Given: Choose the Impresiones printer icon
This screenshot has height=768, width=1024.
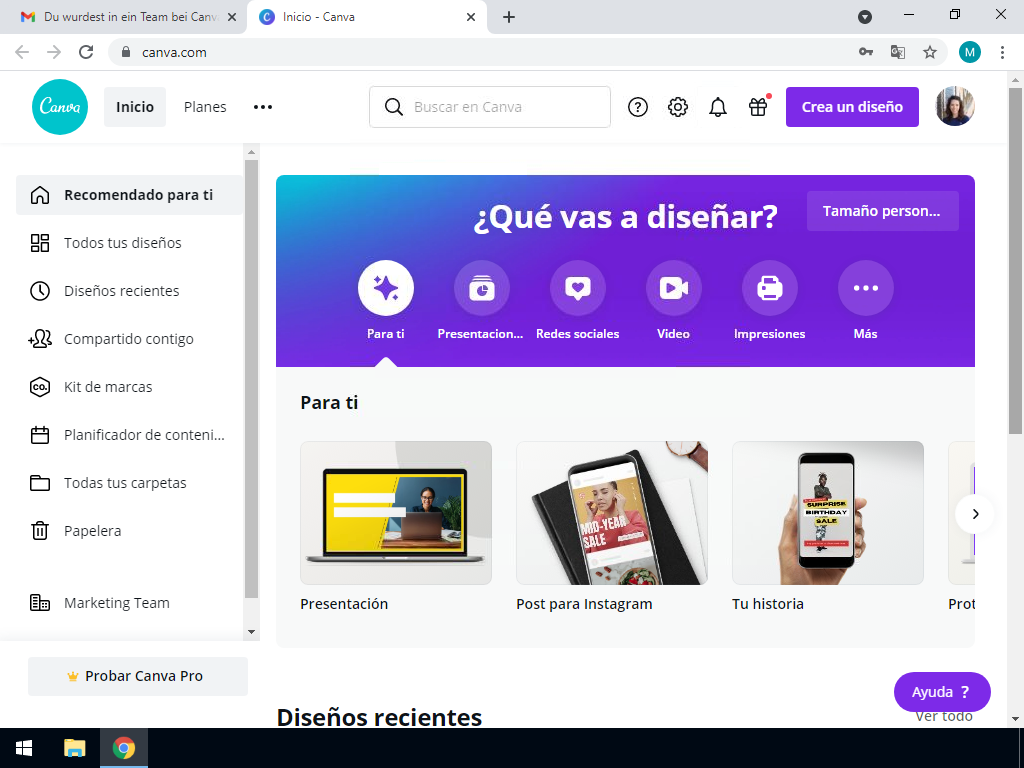Looking at the screenshot, I should [769, 288].
